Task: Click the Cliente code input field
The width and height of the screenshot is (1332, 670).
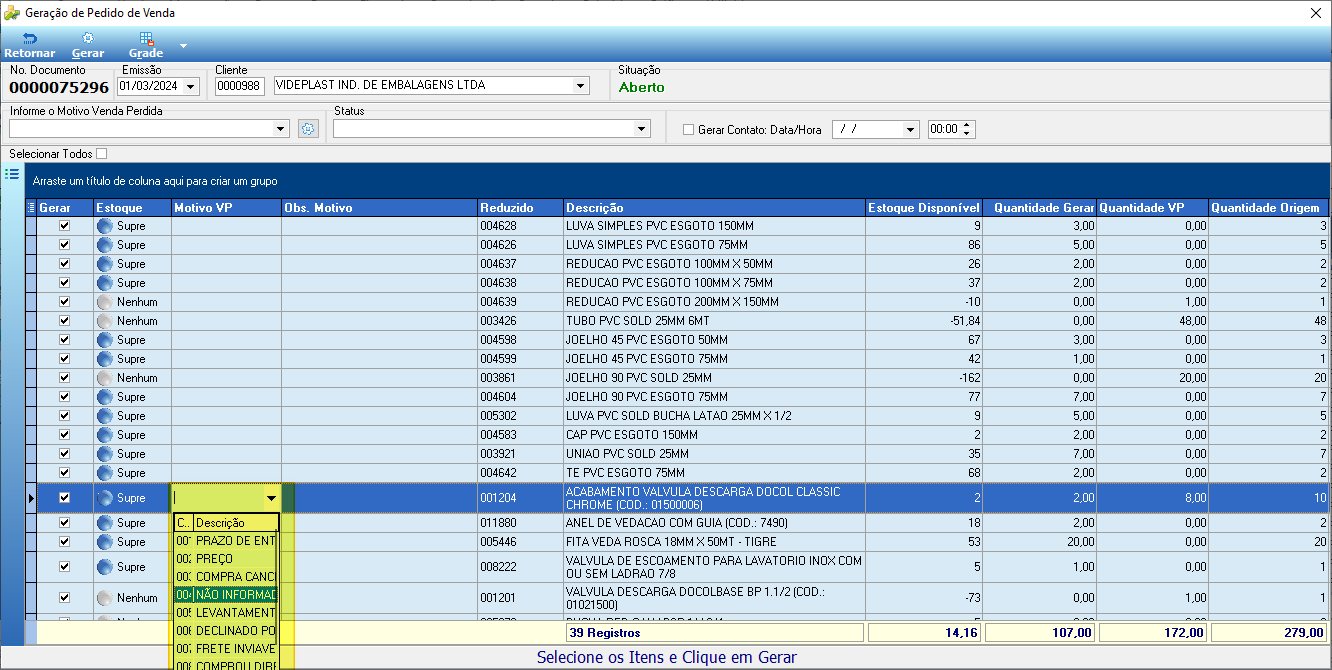Action: (240, 86)
